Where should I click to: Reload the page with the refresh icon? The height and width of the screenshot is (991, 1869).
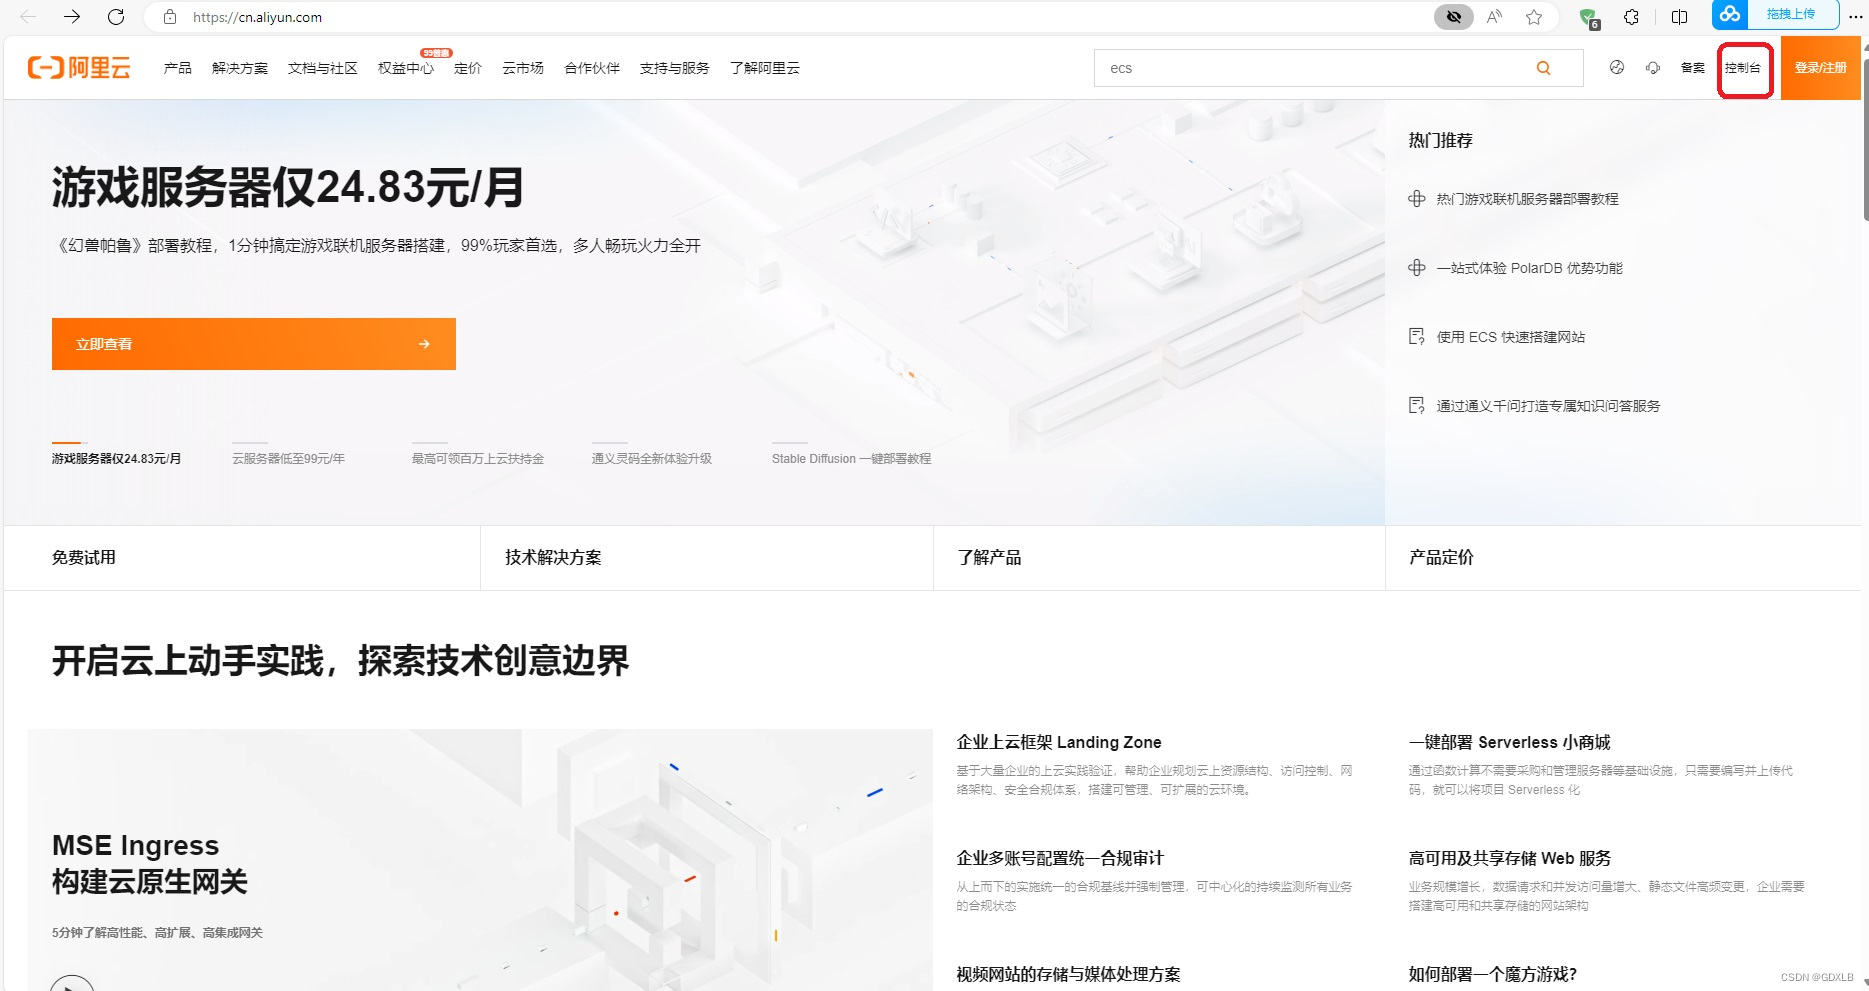pyautogui.click(x=116, y=17)
